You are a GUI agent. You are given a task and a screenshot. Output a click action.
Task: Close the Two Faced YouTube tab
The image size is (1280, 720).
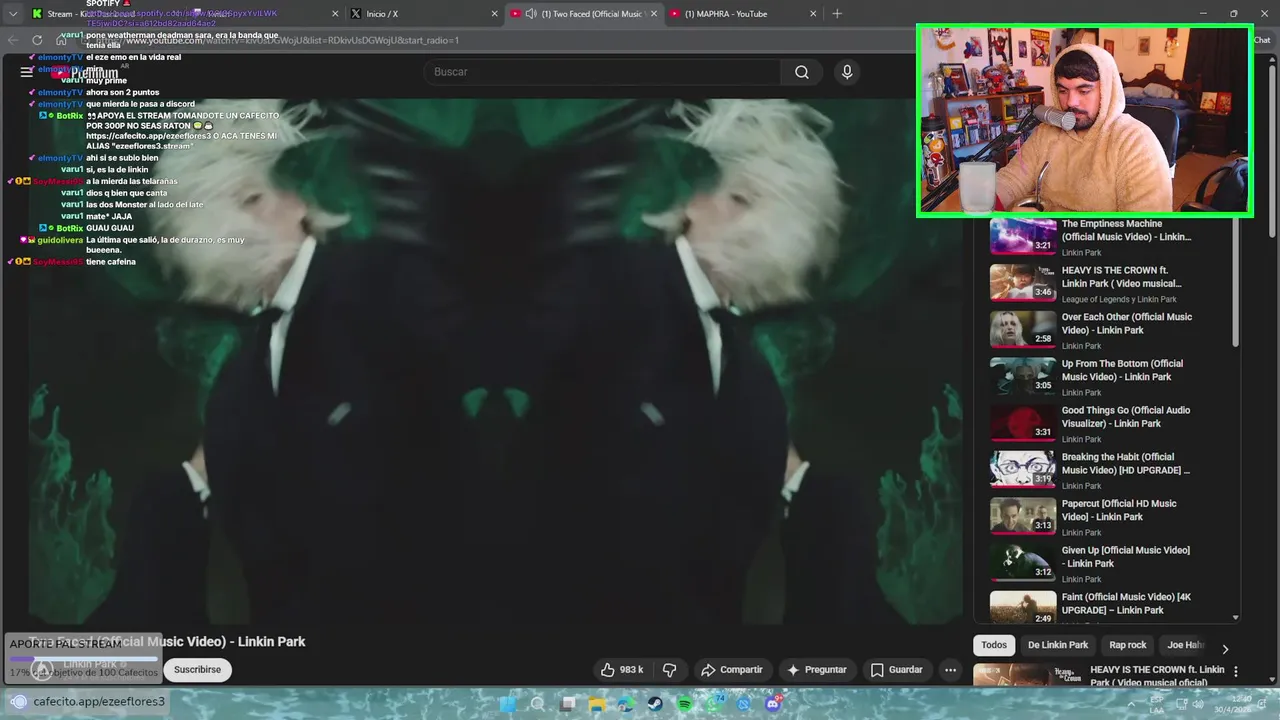pos(653,14)
